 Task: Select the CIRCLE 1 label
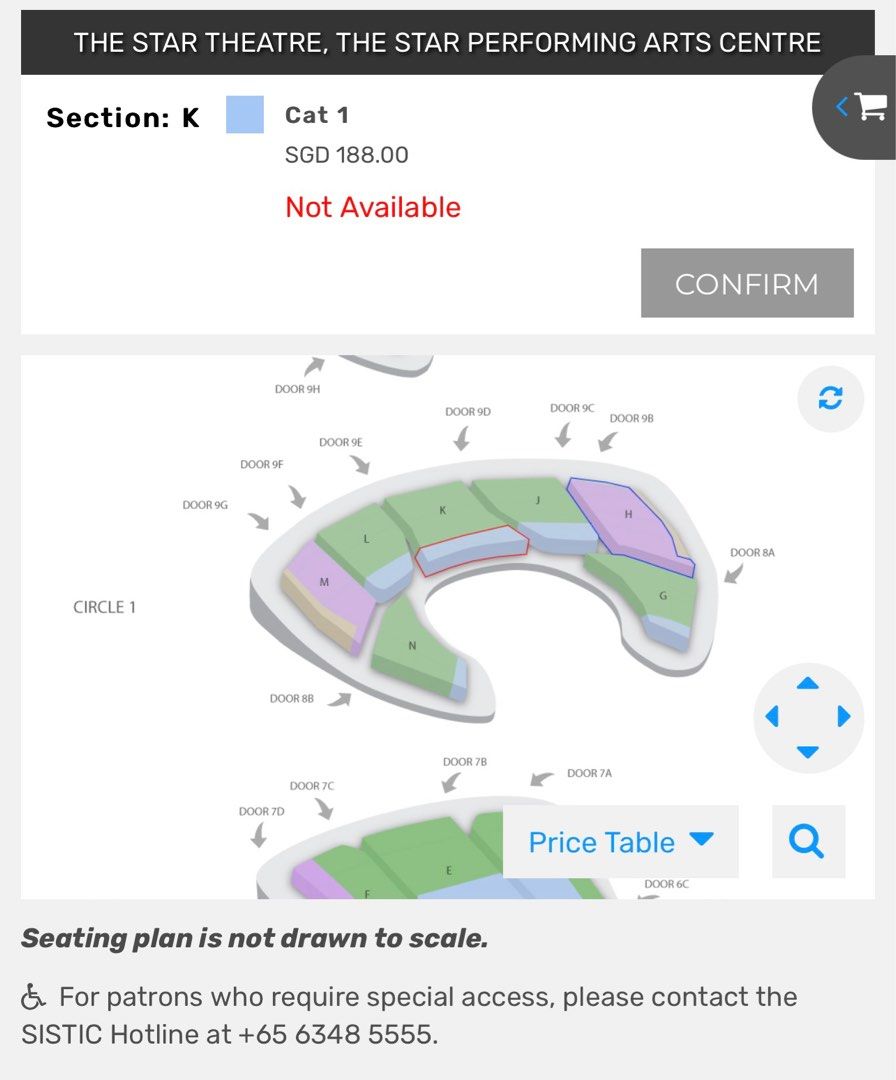coord(104,606)
